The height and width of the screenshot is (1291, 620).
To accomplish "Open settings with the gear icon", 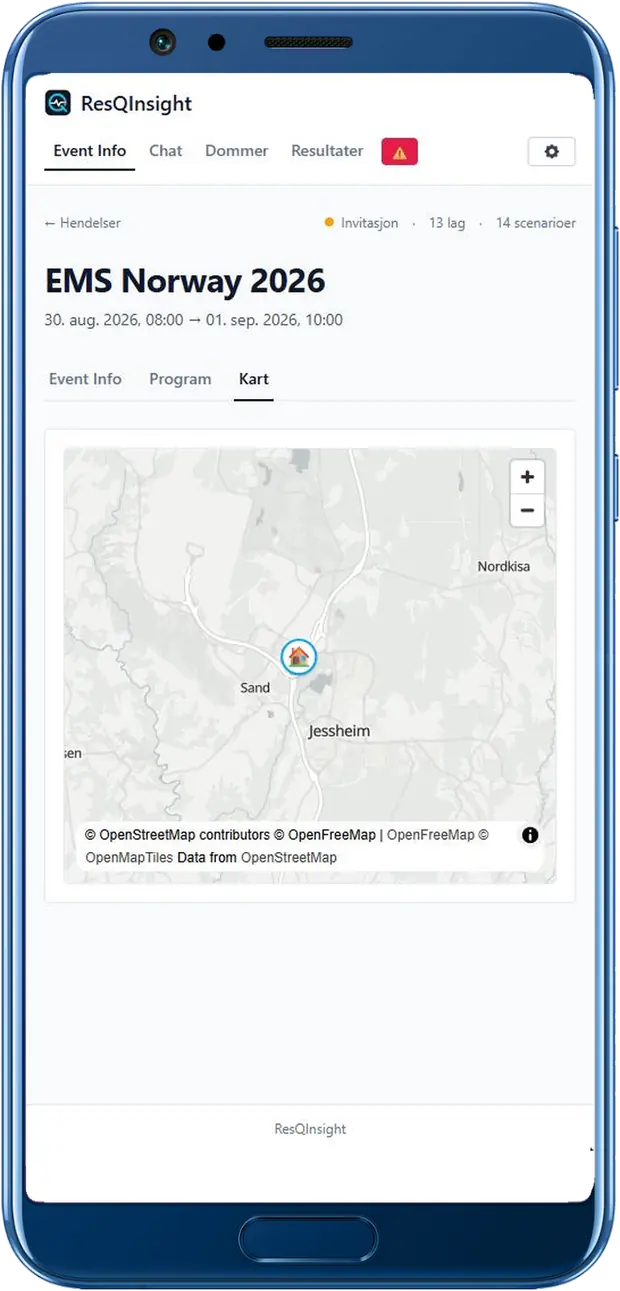I will pyautogui.click(x=551, y=152).
